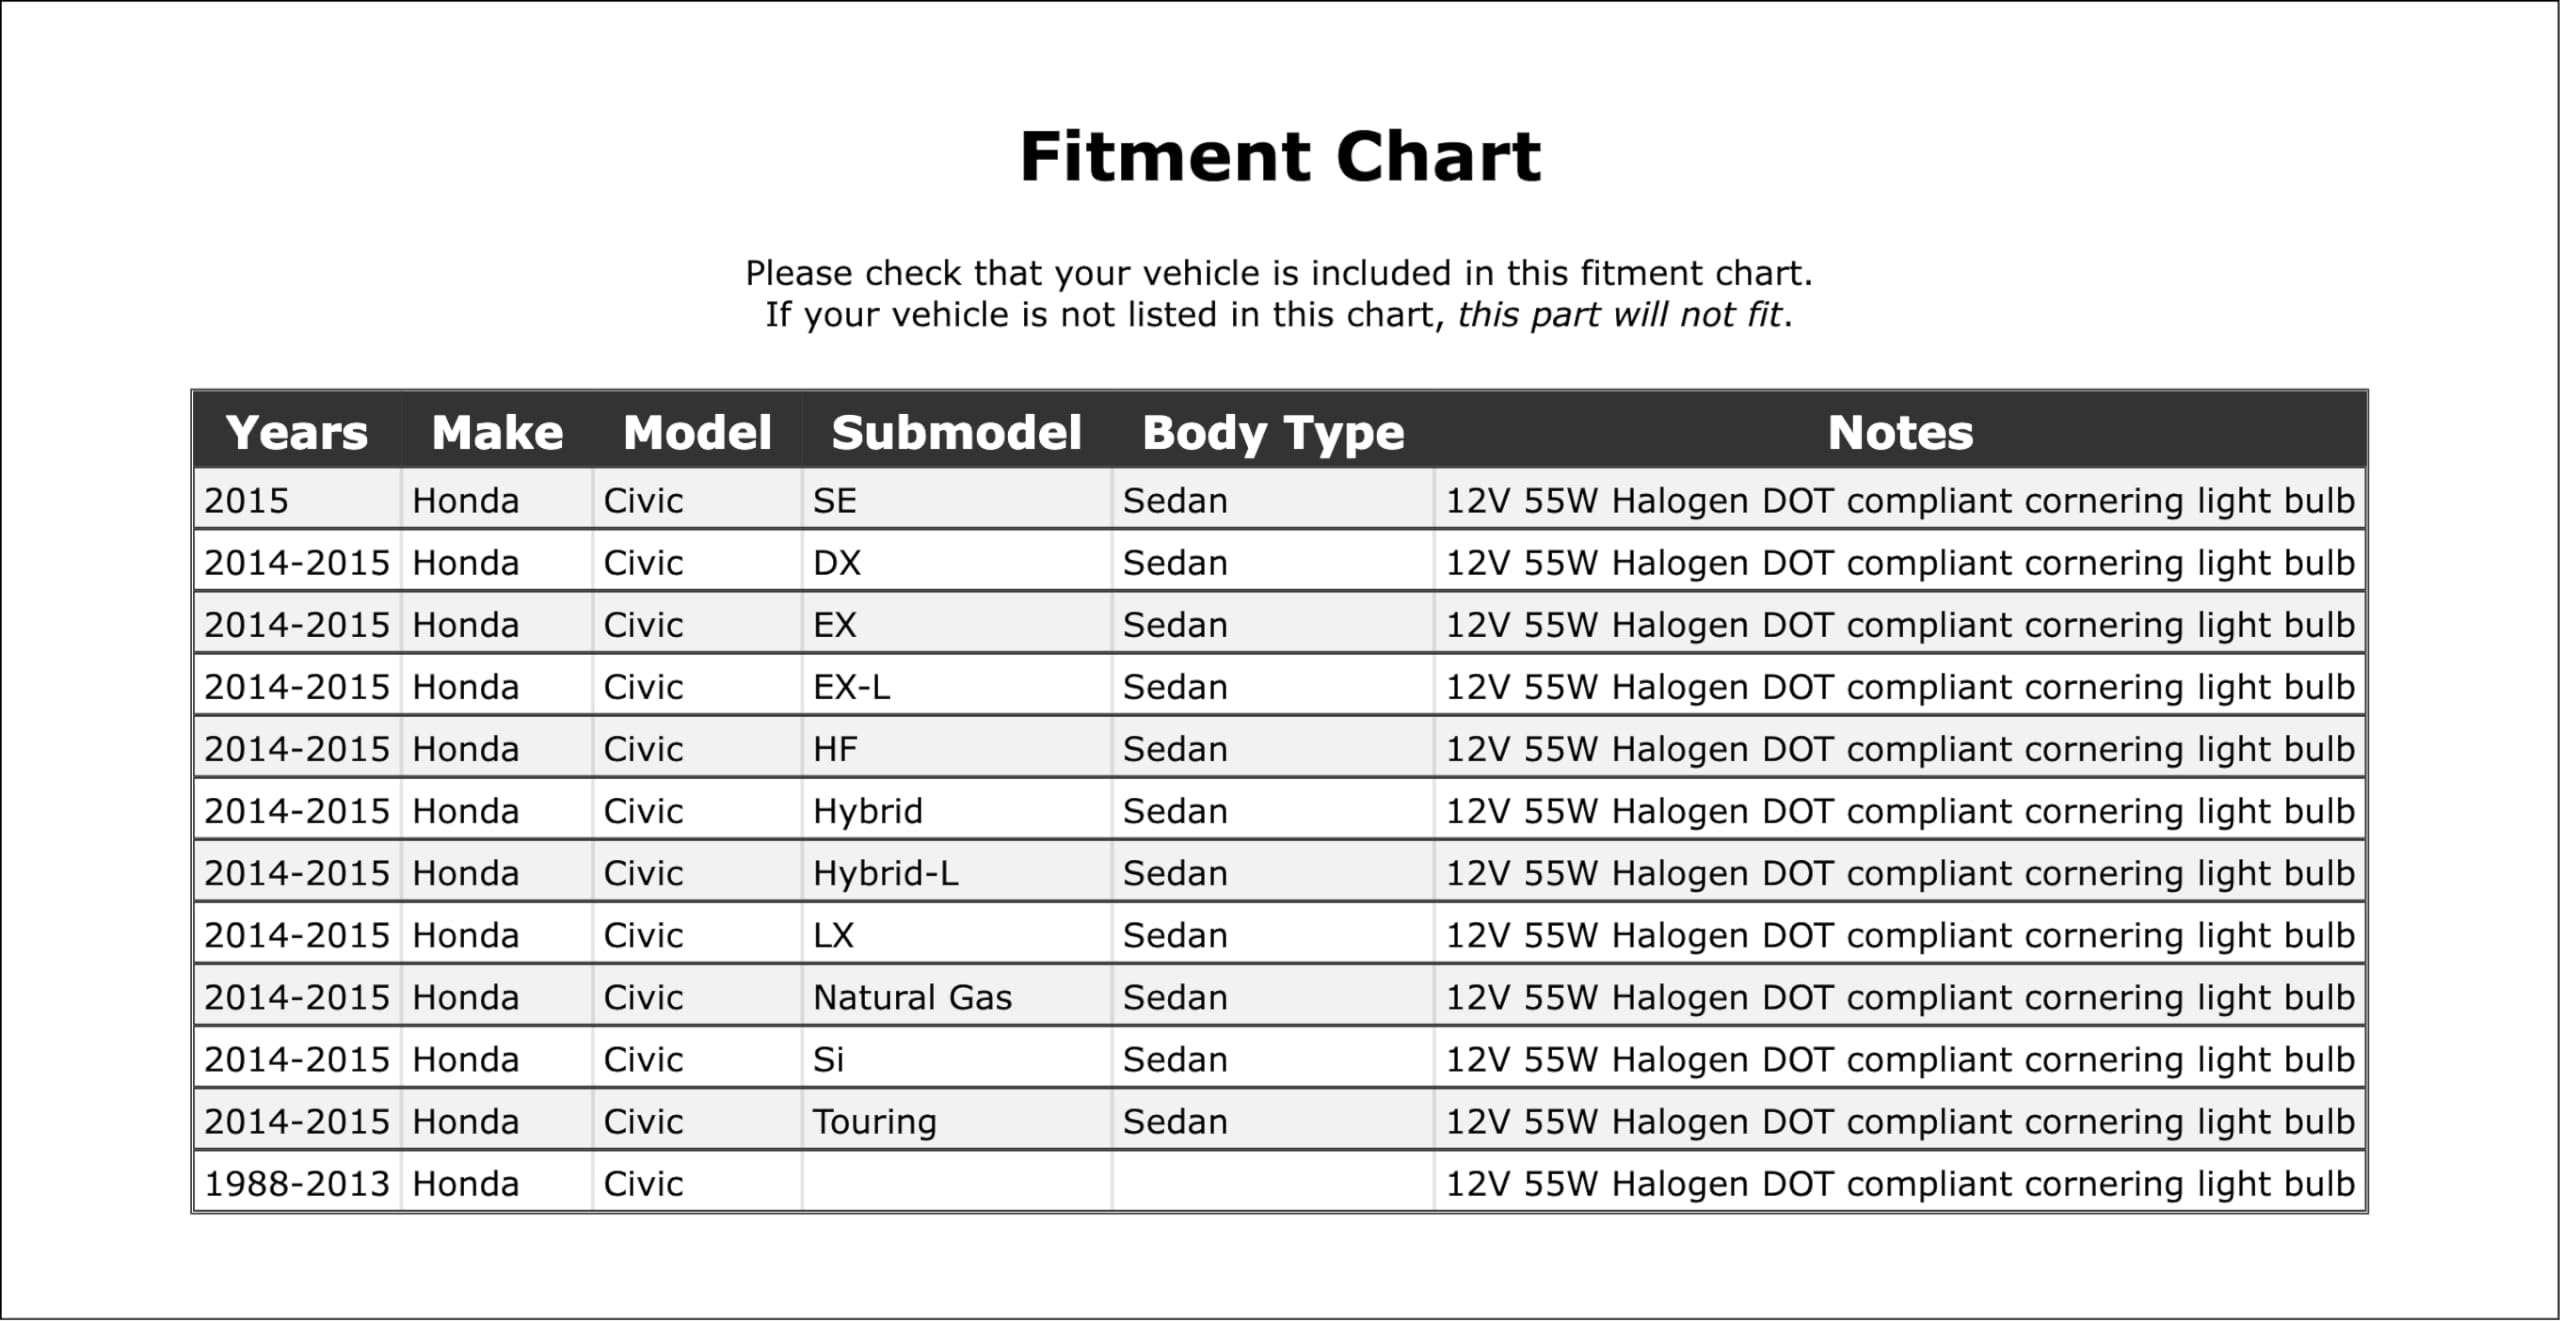Click the italic "this part will not fit" text
Image resolution: width=2560 pixels, height=1321 pixels.
click(x=1619, y=315)
